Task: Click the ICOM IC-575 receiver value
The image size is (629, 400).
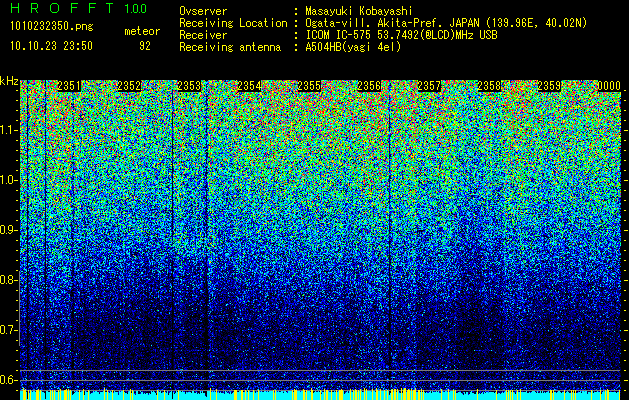Action: pos(401,35)
